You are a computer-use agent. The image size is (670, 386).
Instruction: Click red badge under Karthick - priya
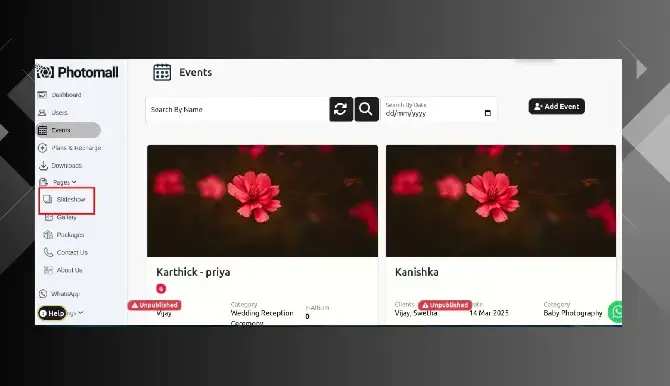(x=161, y=289)
